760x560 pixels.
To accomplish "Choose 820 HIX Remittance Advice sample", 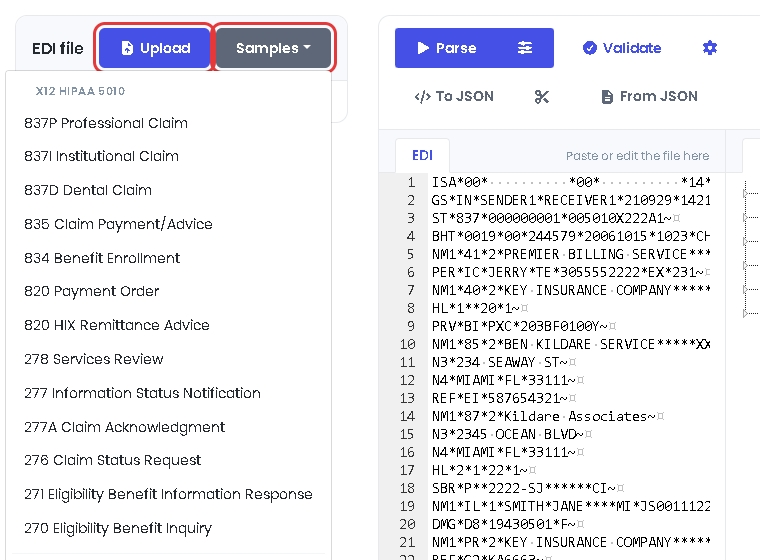I will tap(117, 325).
